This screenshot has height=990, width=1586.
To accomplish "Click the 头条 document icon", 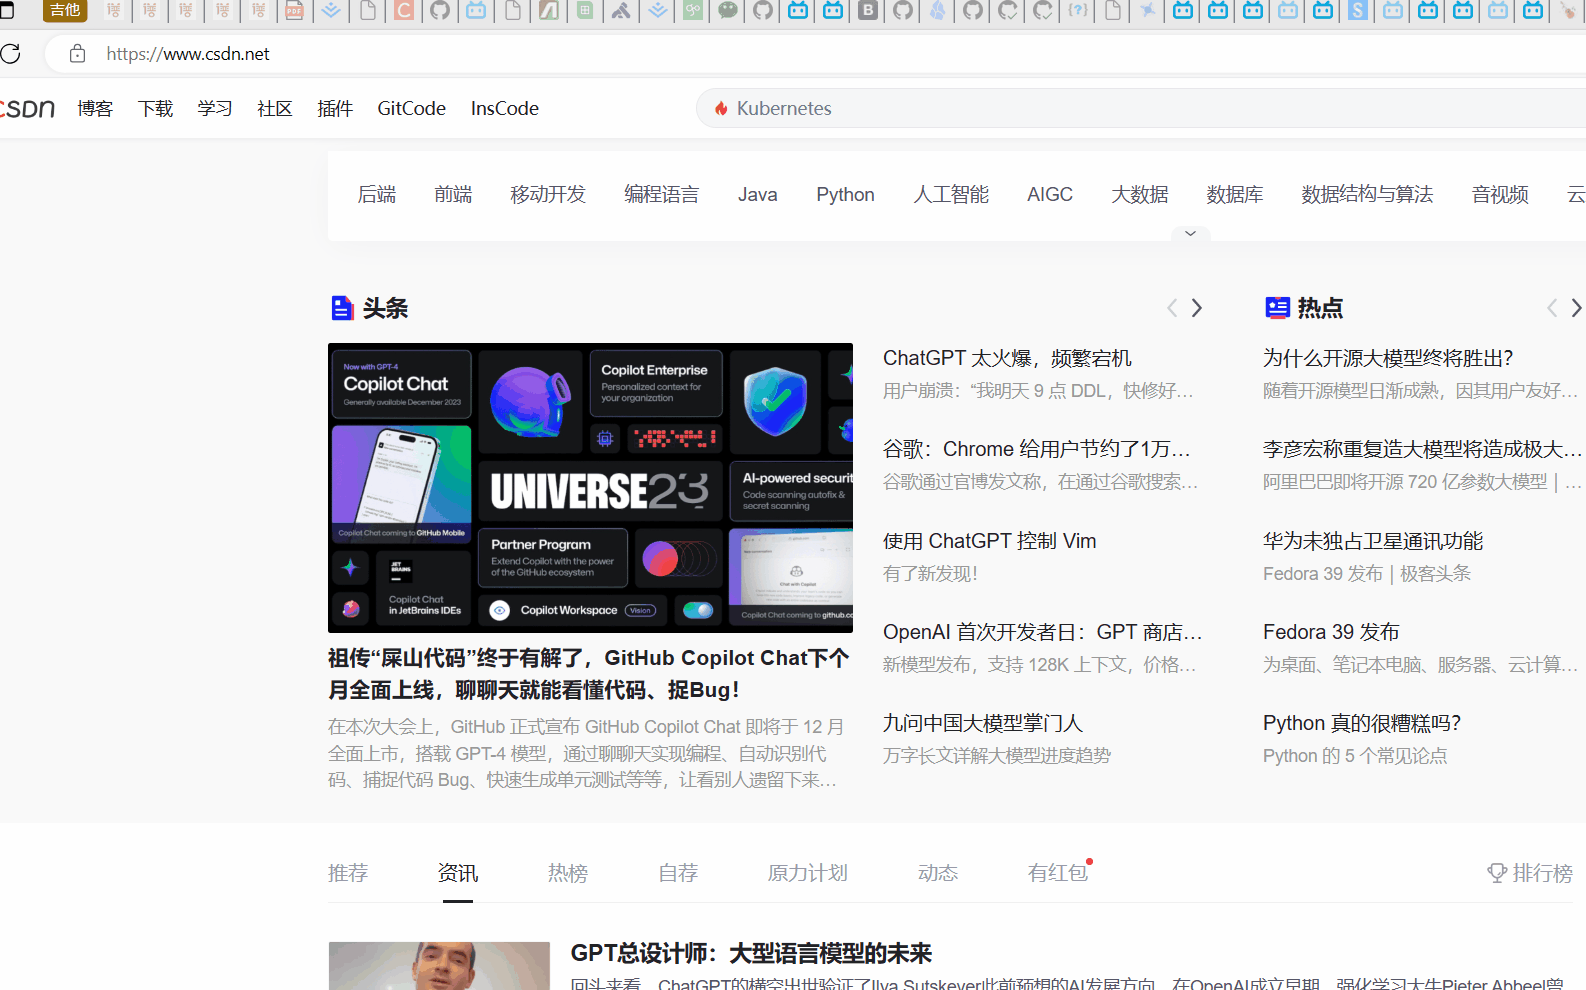I will (342, 308).
